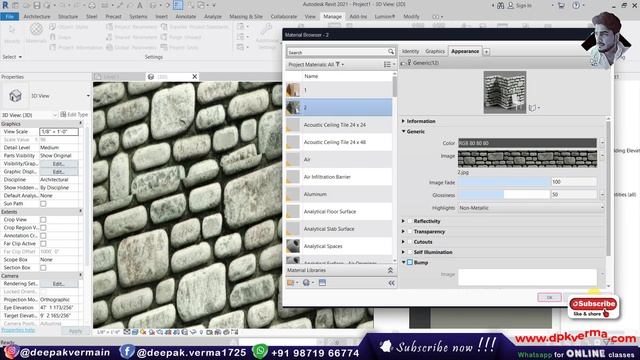The height and width of the screenshot is (360, 640).
Task: Click the add asset plus icon
Action: 486,51
